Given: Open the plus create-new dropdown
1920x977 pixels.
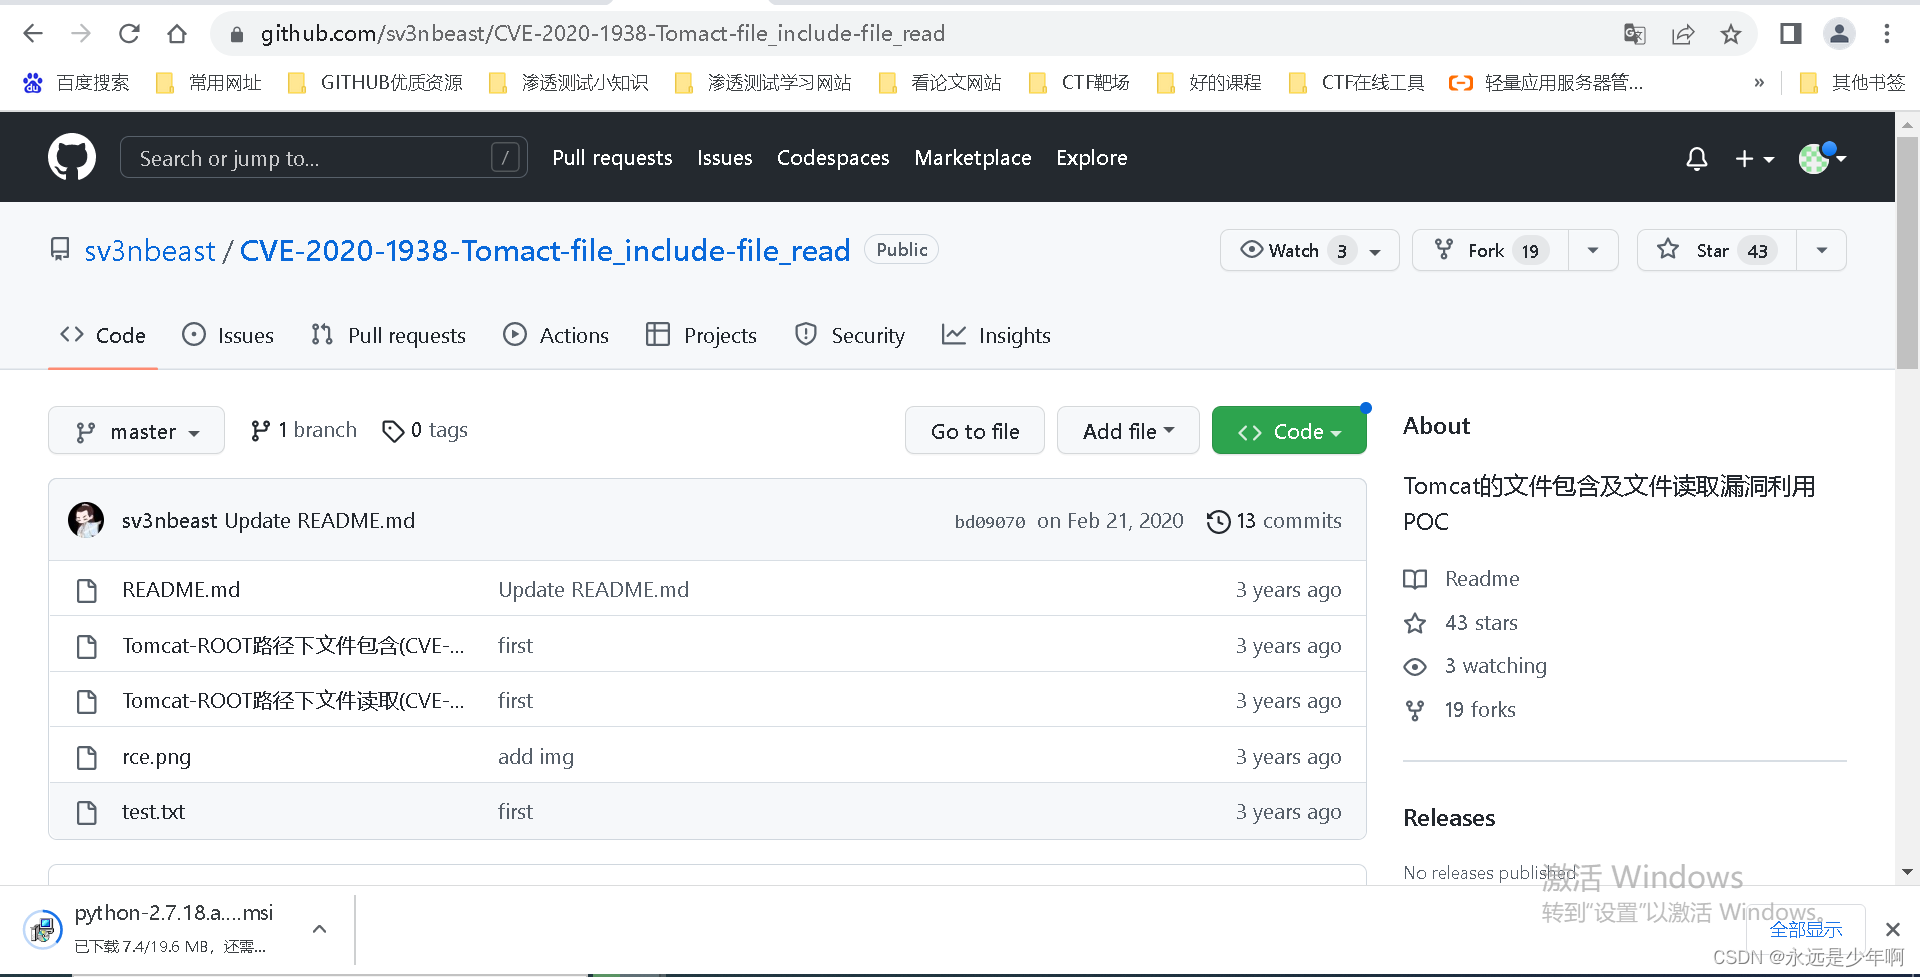Looking at the screenshot, I should (1755, 158).
